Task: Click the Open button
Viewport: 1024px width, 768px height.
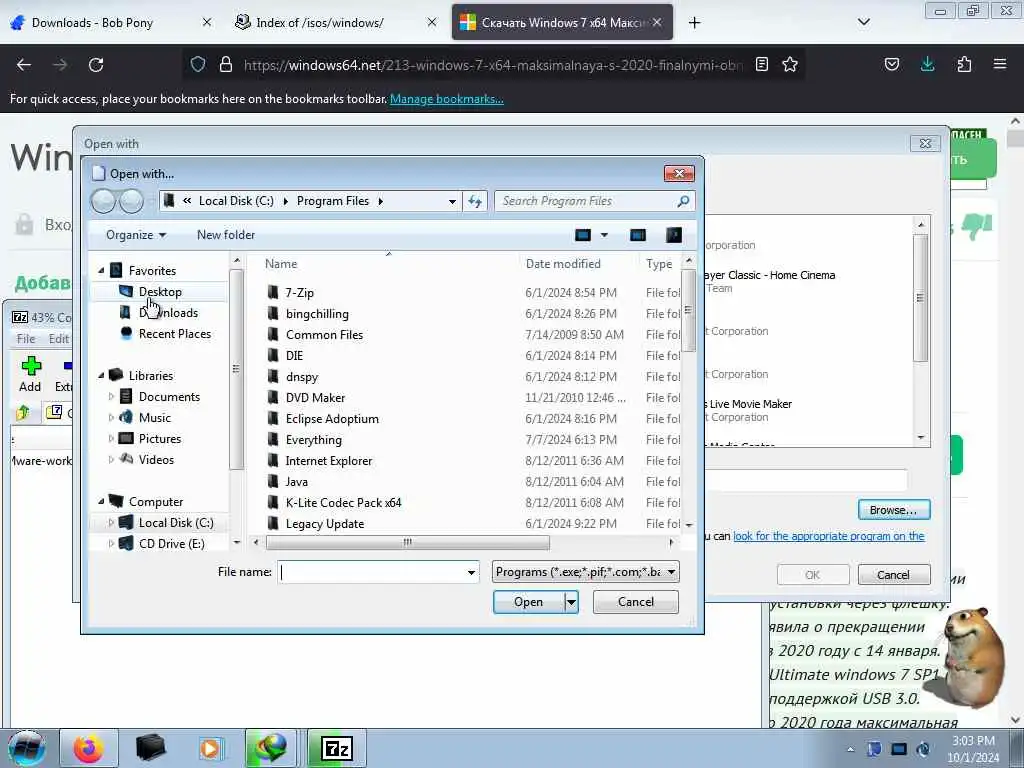Action: tap(528, 602)
